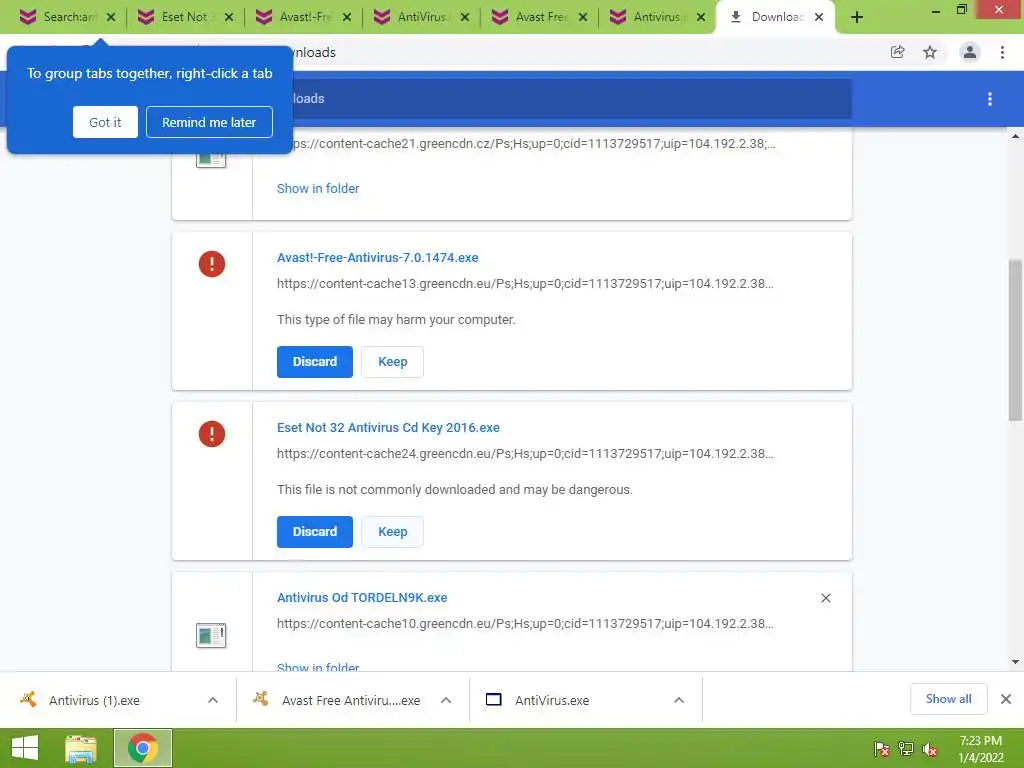Open the profile avatar icon
The width and height of the screenshot is (1024, 768).
[970, 52]
